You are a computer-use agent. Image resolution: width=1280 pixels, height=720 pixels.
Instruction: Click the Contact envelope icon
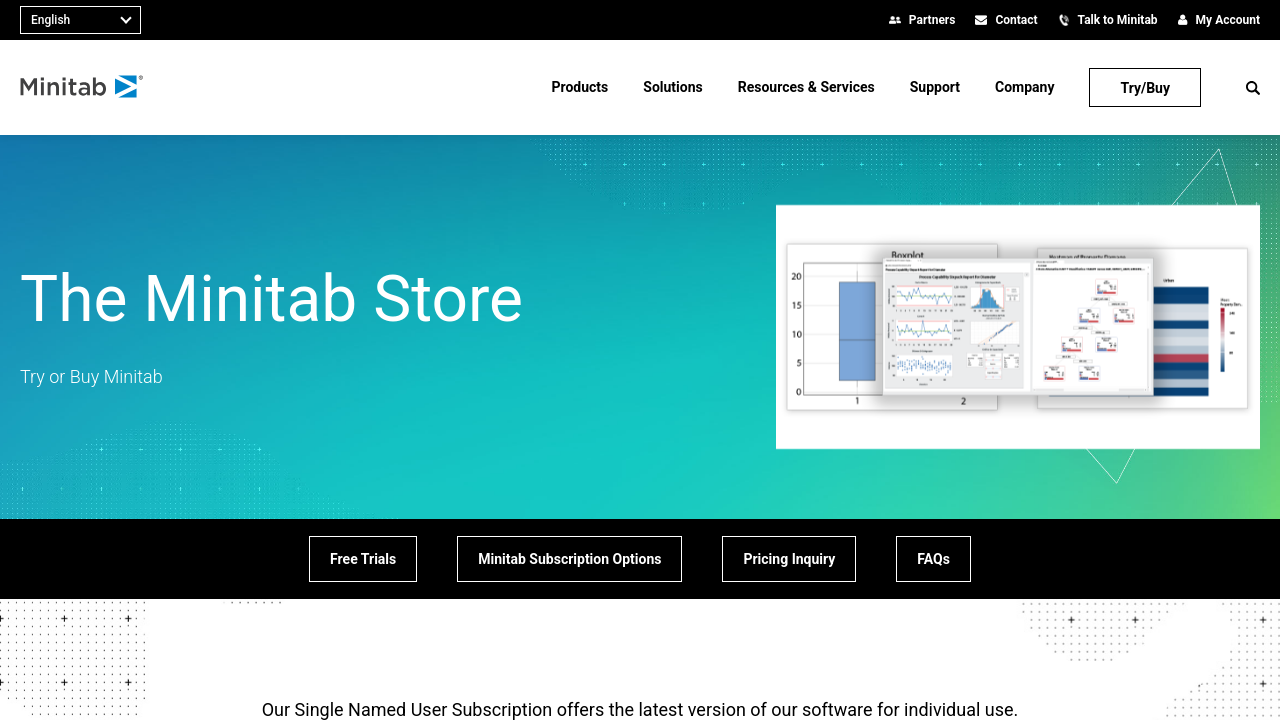tap(981, 20)
